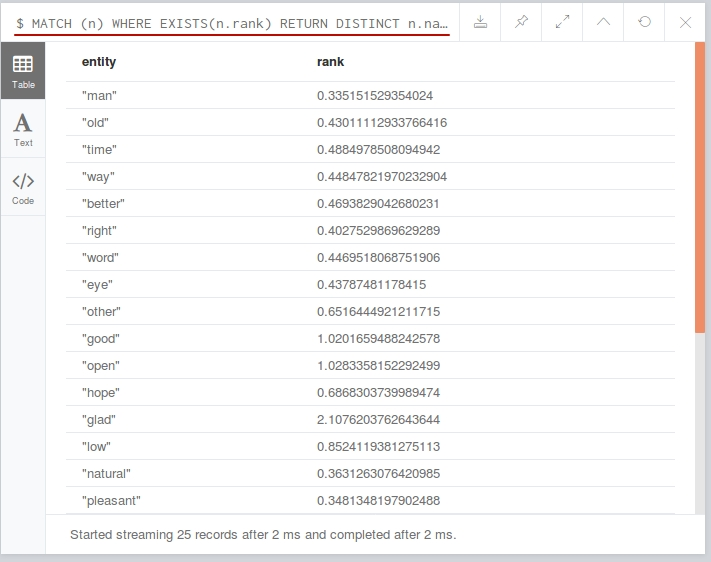Click the entity column header
The width and height of the screenshot is (711, 562).
99,62
